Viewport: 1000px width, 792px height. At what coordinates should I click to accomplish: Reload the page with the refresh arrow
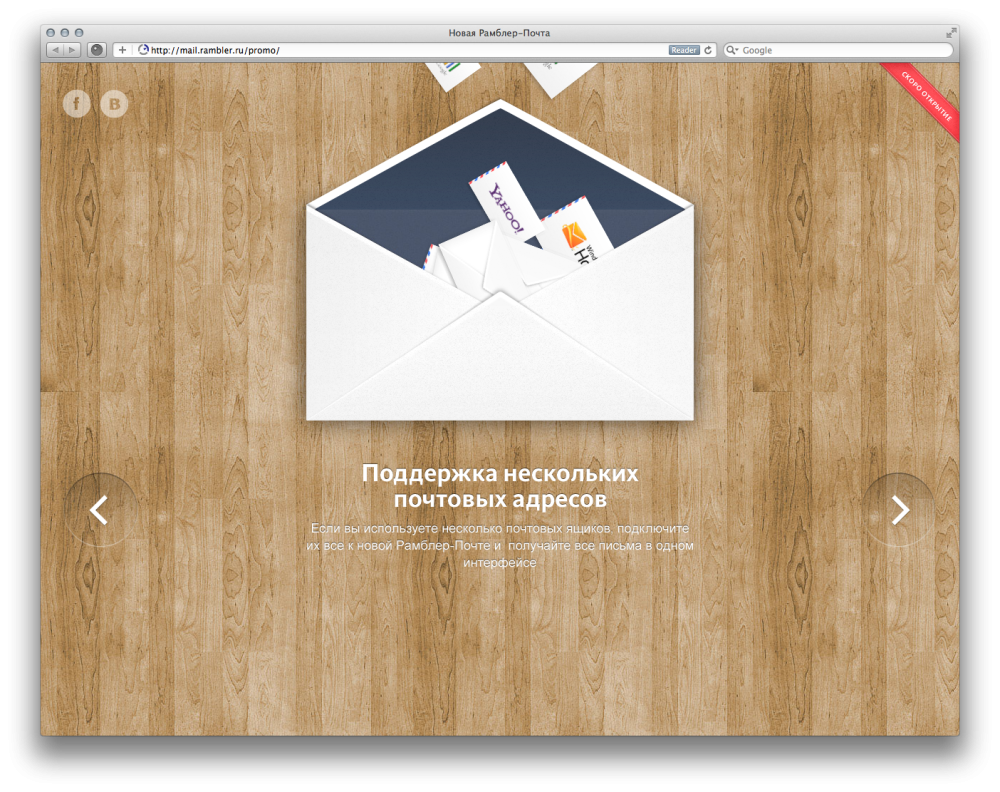708,50
